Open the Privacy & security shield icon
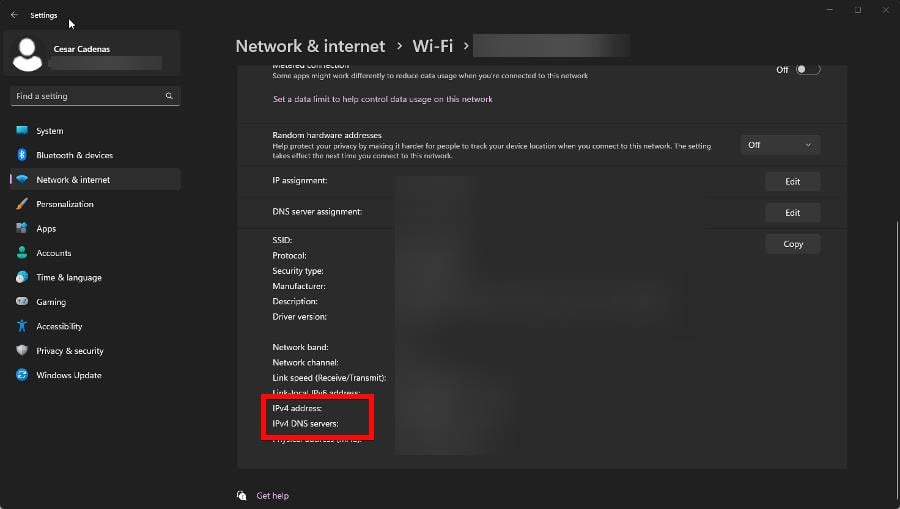The height and width of the screenshot is (509, 900). (x=22, y=350)
